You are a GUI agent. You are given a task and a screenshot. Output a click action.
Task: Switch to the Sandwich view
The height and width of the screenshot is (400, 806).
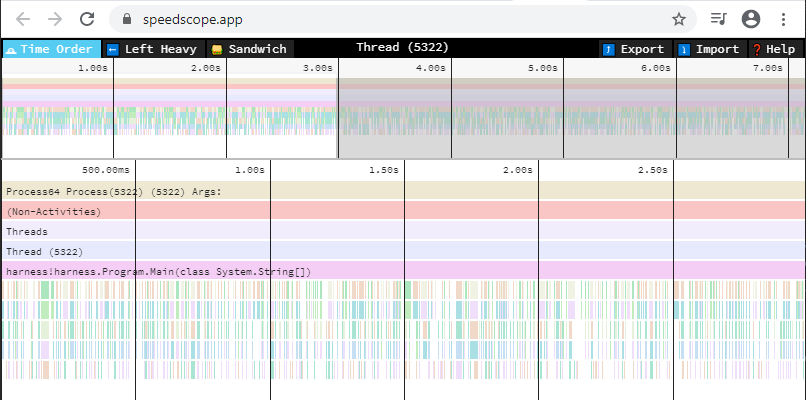(248, 49)
